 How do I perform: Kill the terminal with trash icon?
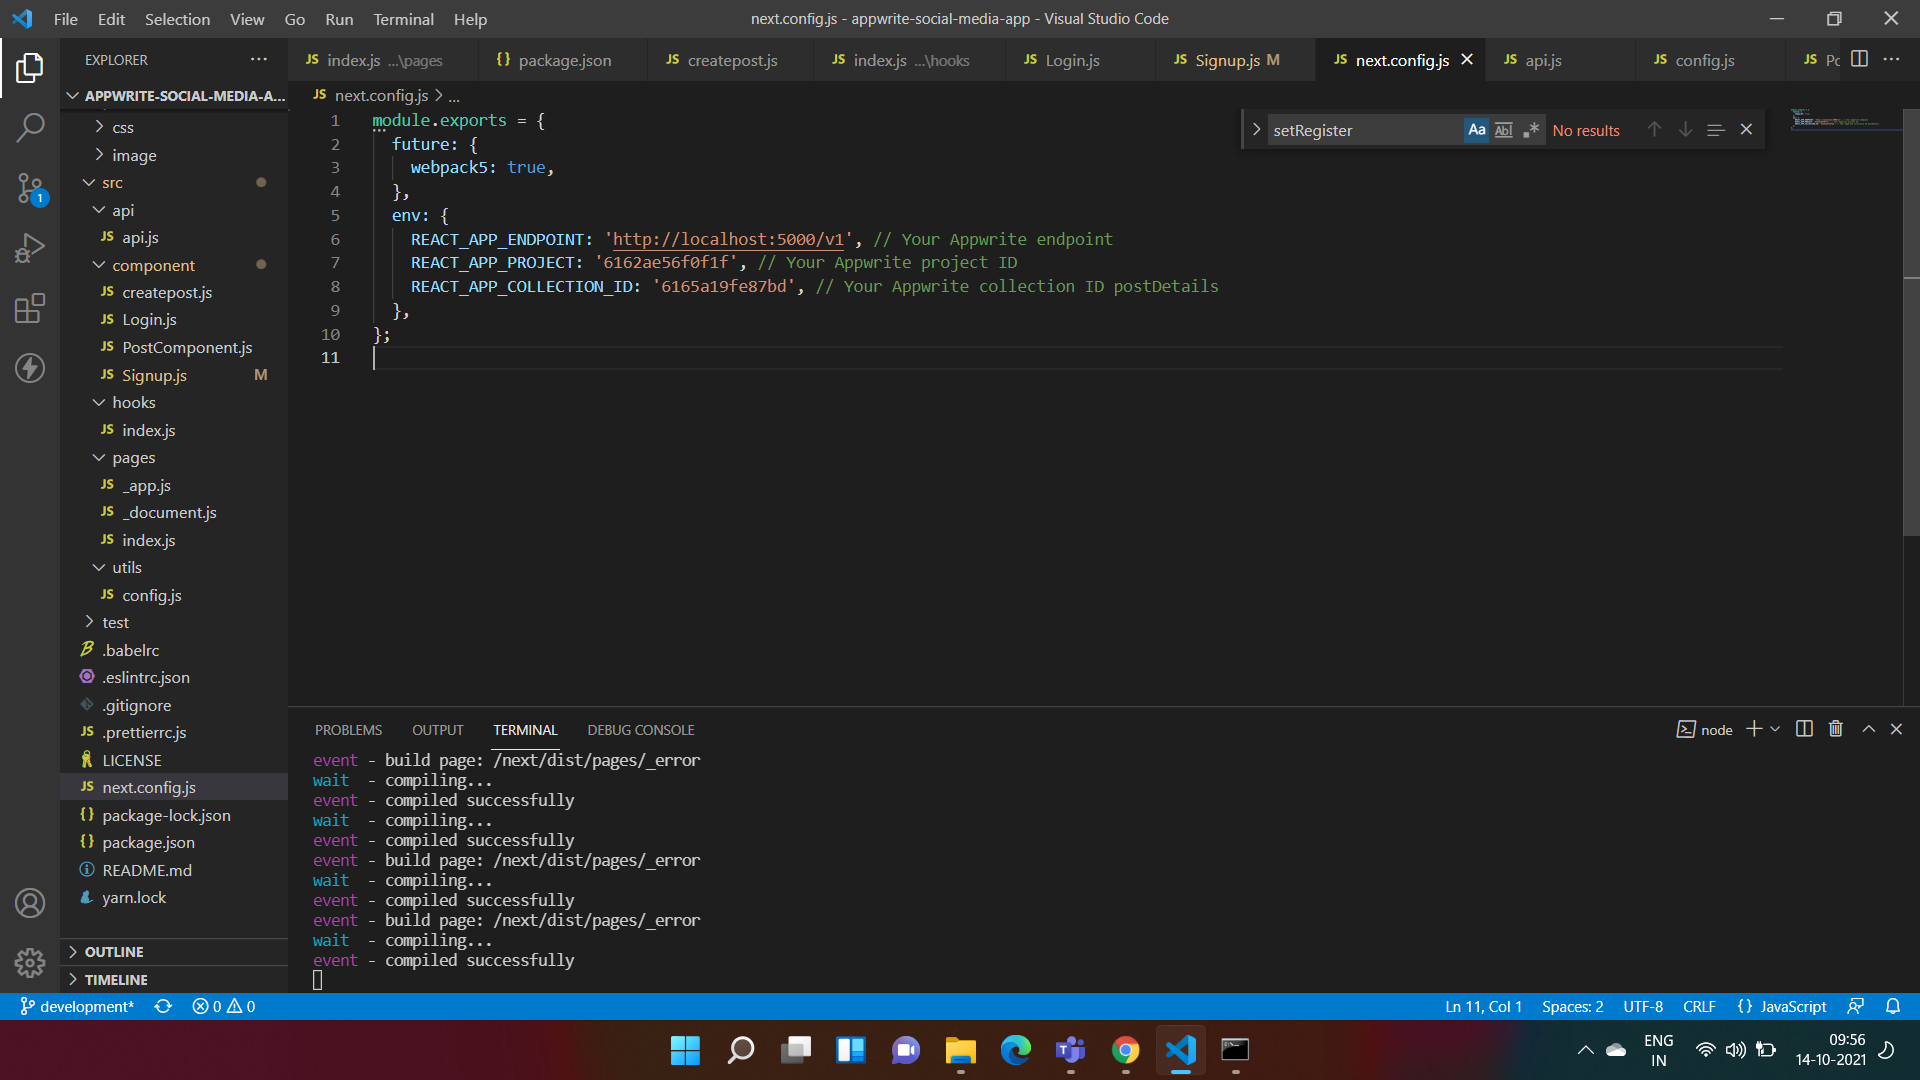coord(1836,729)
